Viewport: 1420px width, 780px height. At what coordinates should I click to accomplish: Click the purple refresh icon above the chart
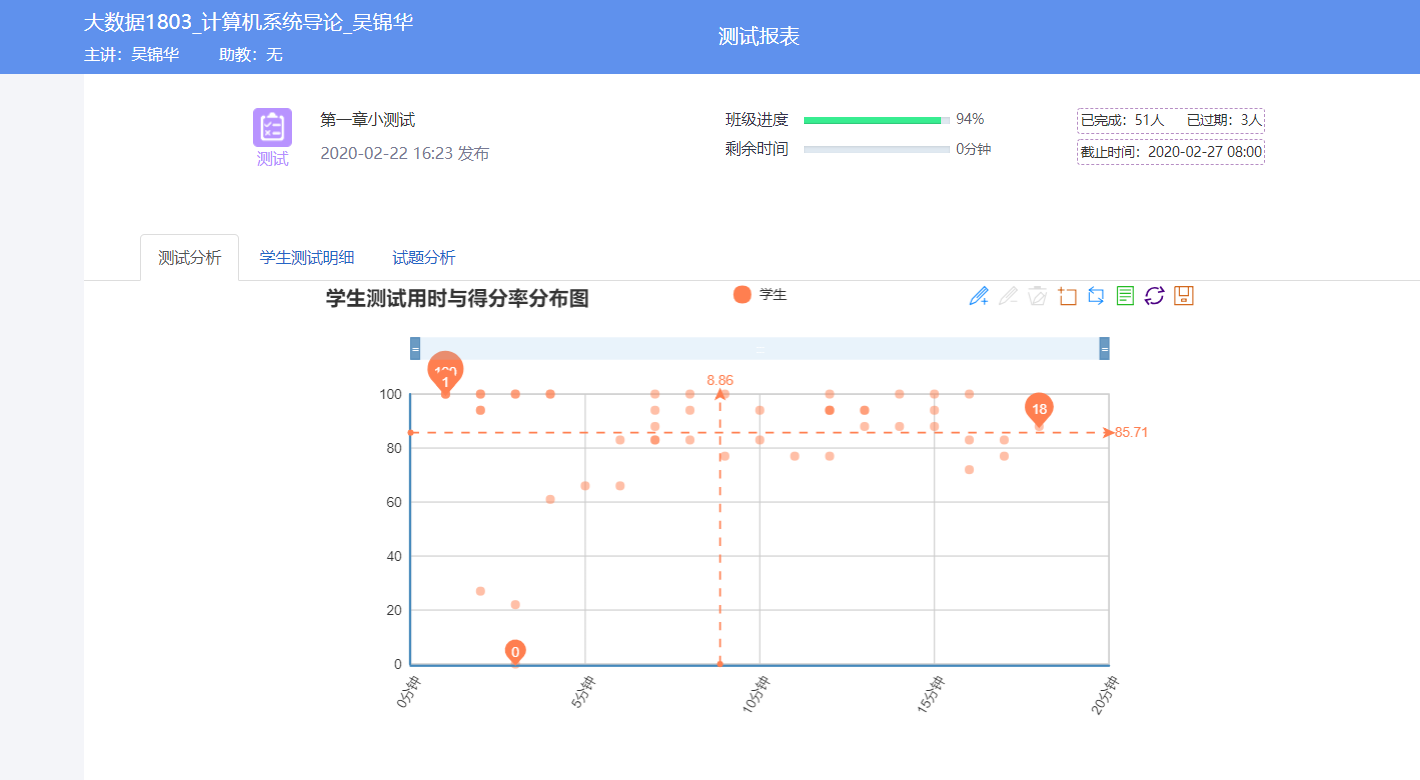click(1154, 295)
